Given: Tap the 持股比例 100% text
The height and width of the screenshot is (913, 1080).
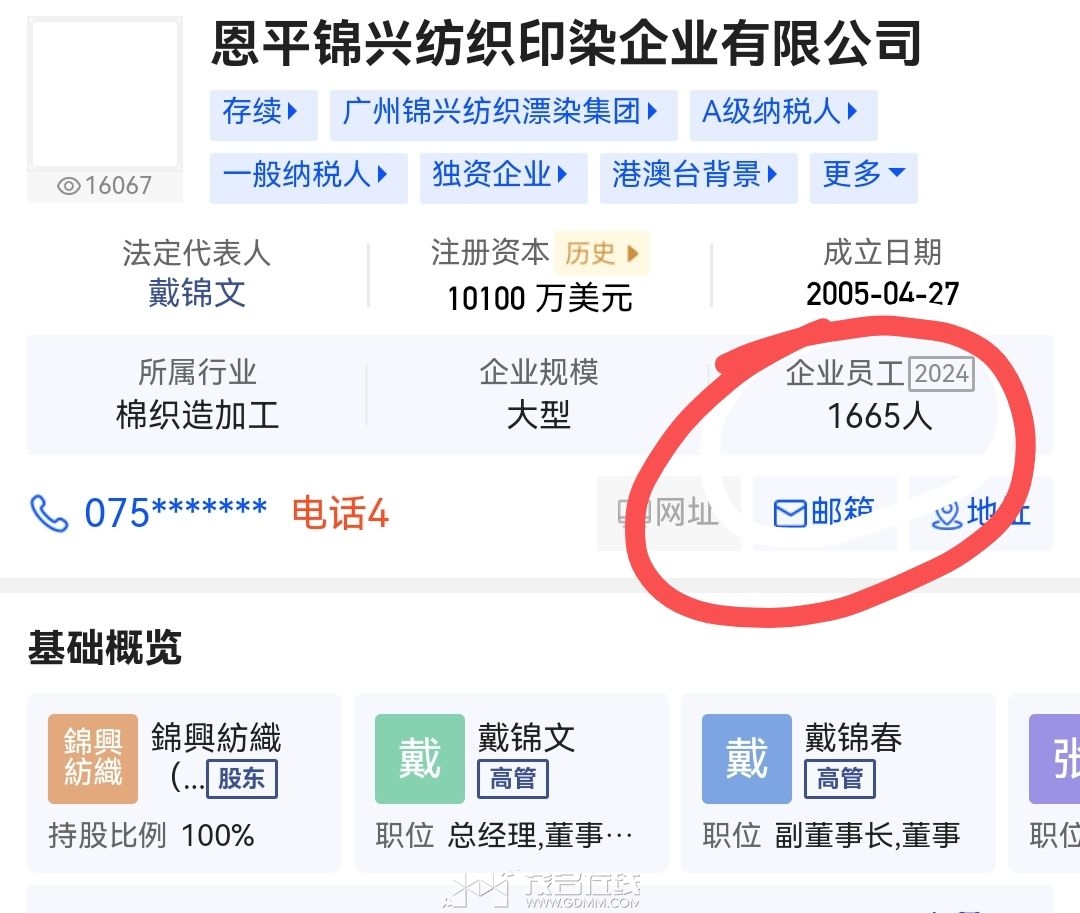Looking at the screenshot, I should pos(152,836).
